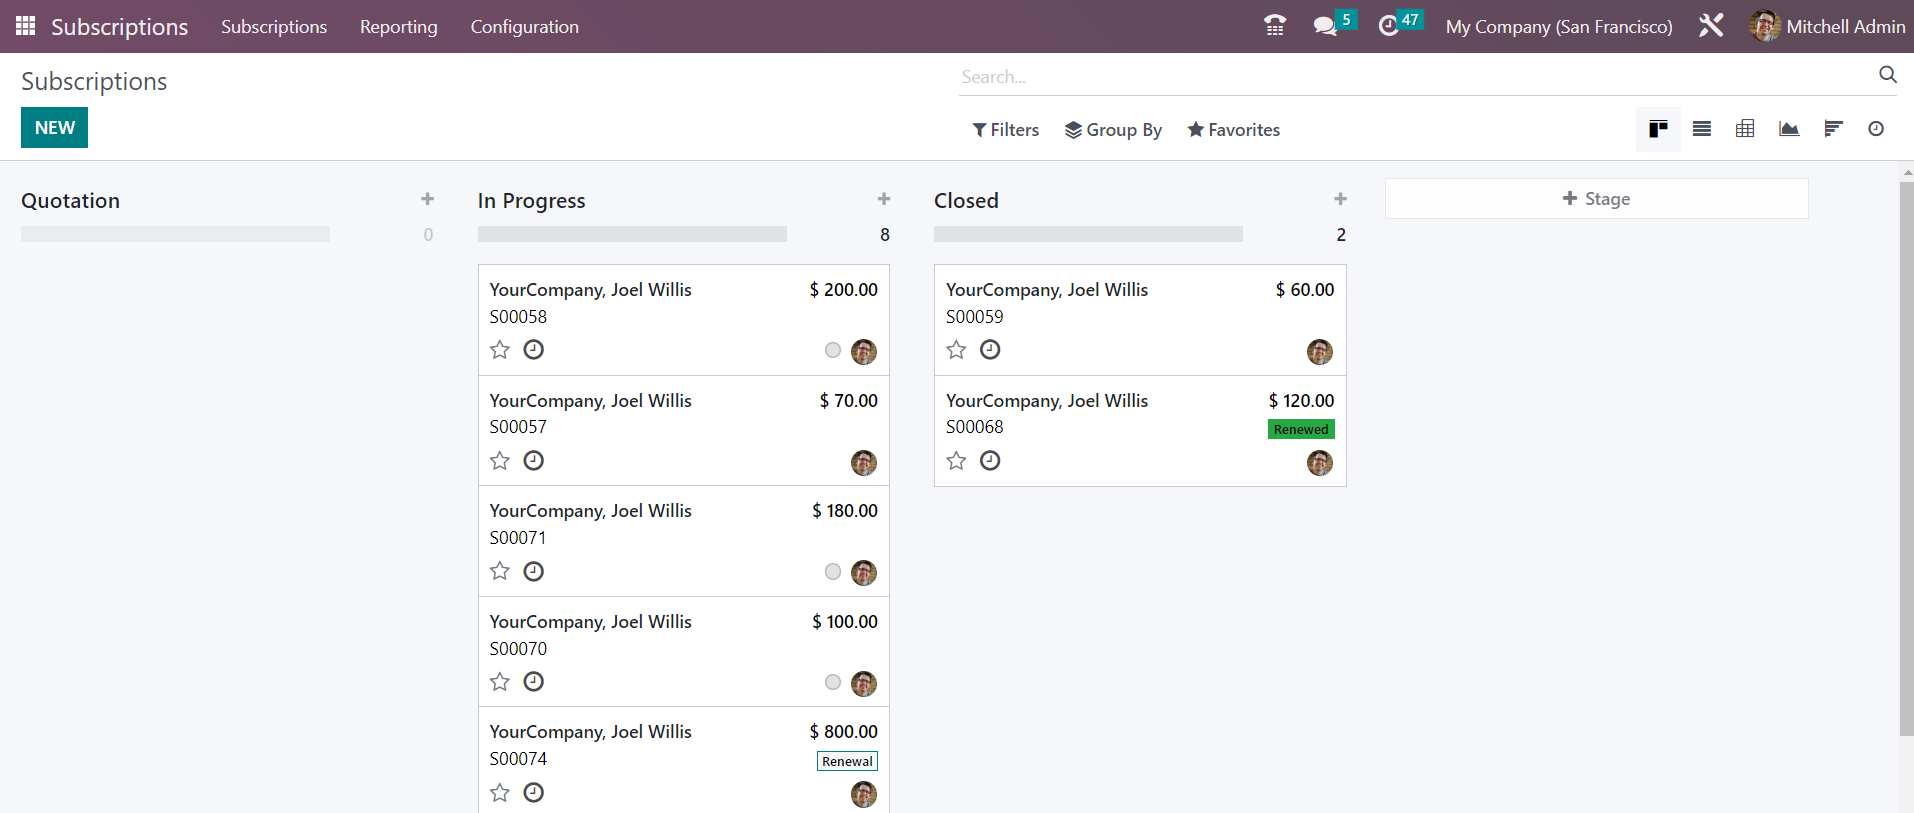Switch to the Pivot view
This screenshot has width=1914, height=813.
click(x=1745, y=129)
